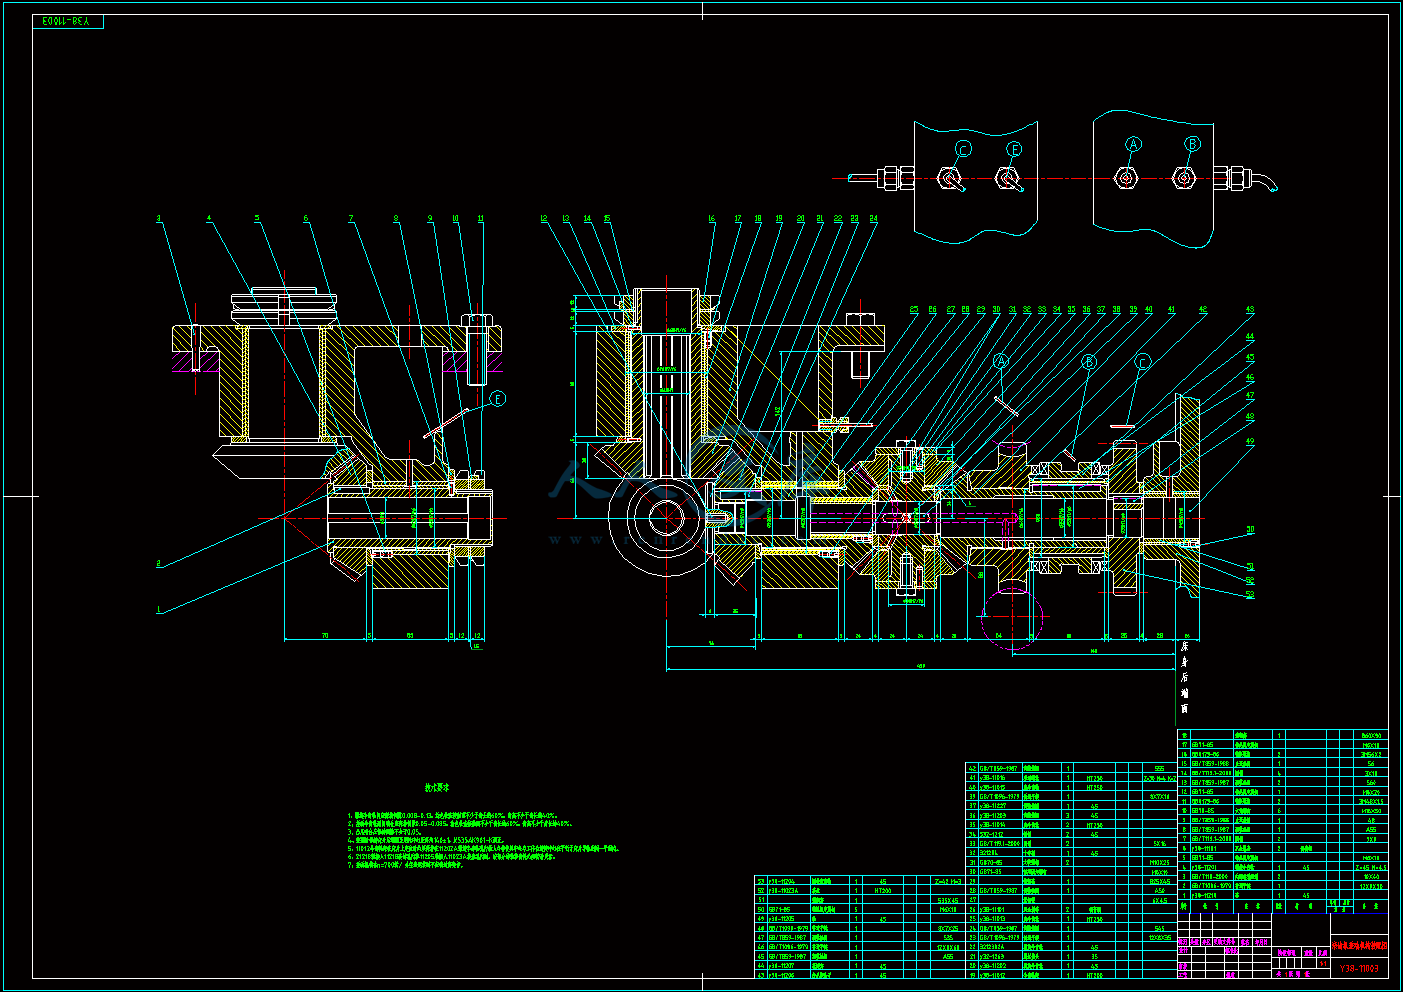
Task: Click the circled E label in the top detail view
Action: [1014, 149]
